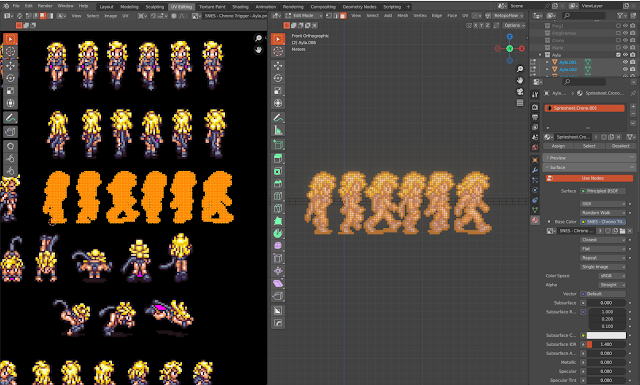
Task: Select the Rotate tool in UV editor
Action: pos(10,78)
